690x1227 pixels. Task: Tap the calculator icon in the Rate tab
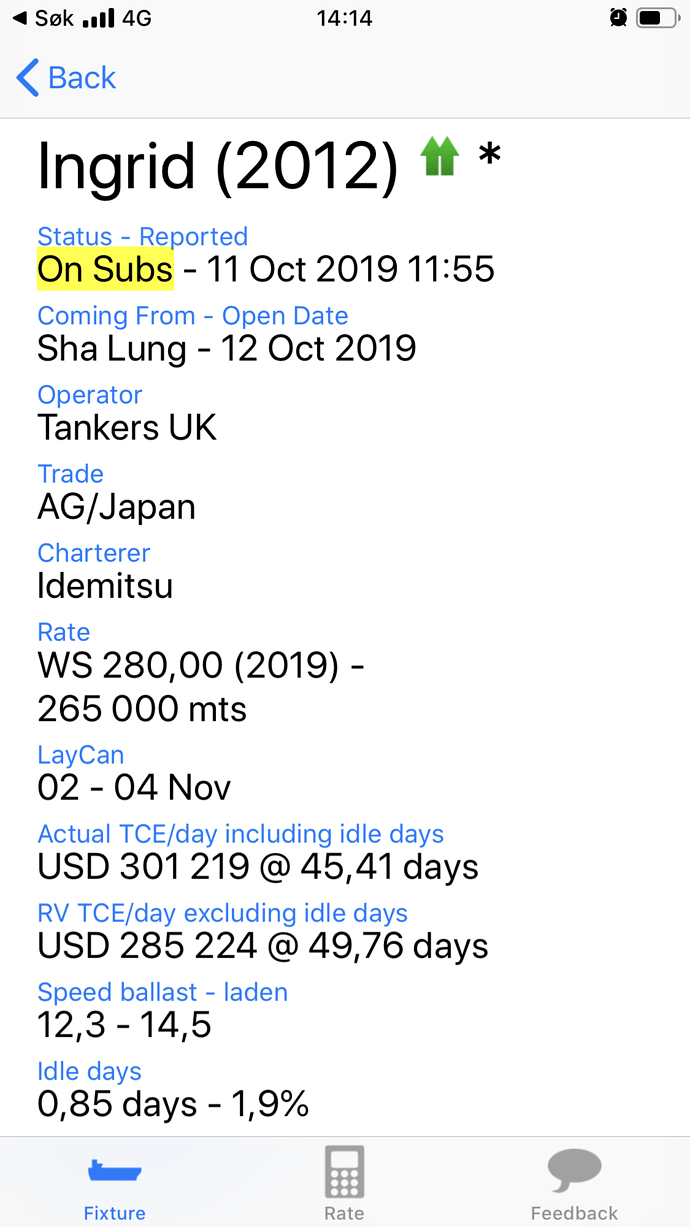pyautogui.click(x=344, y=1171)
